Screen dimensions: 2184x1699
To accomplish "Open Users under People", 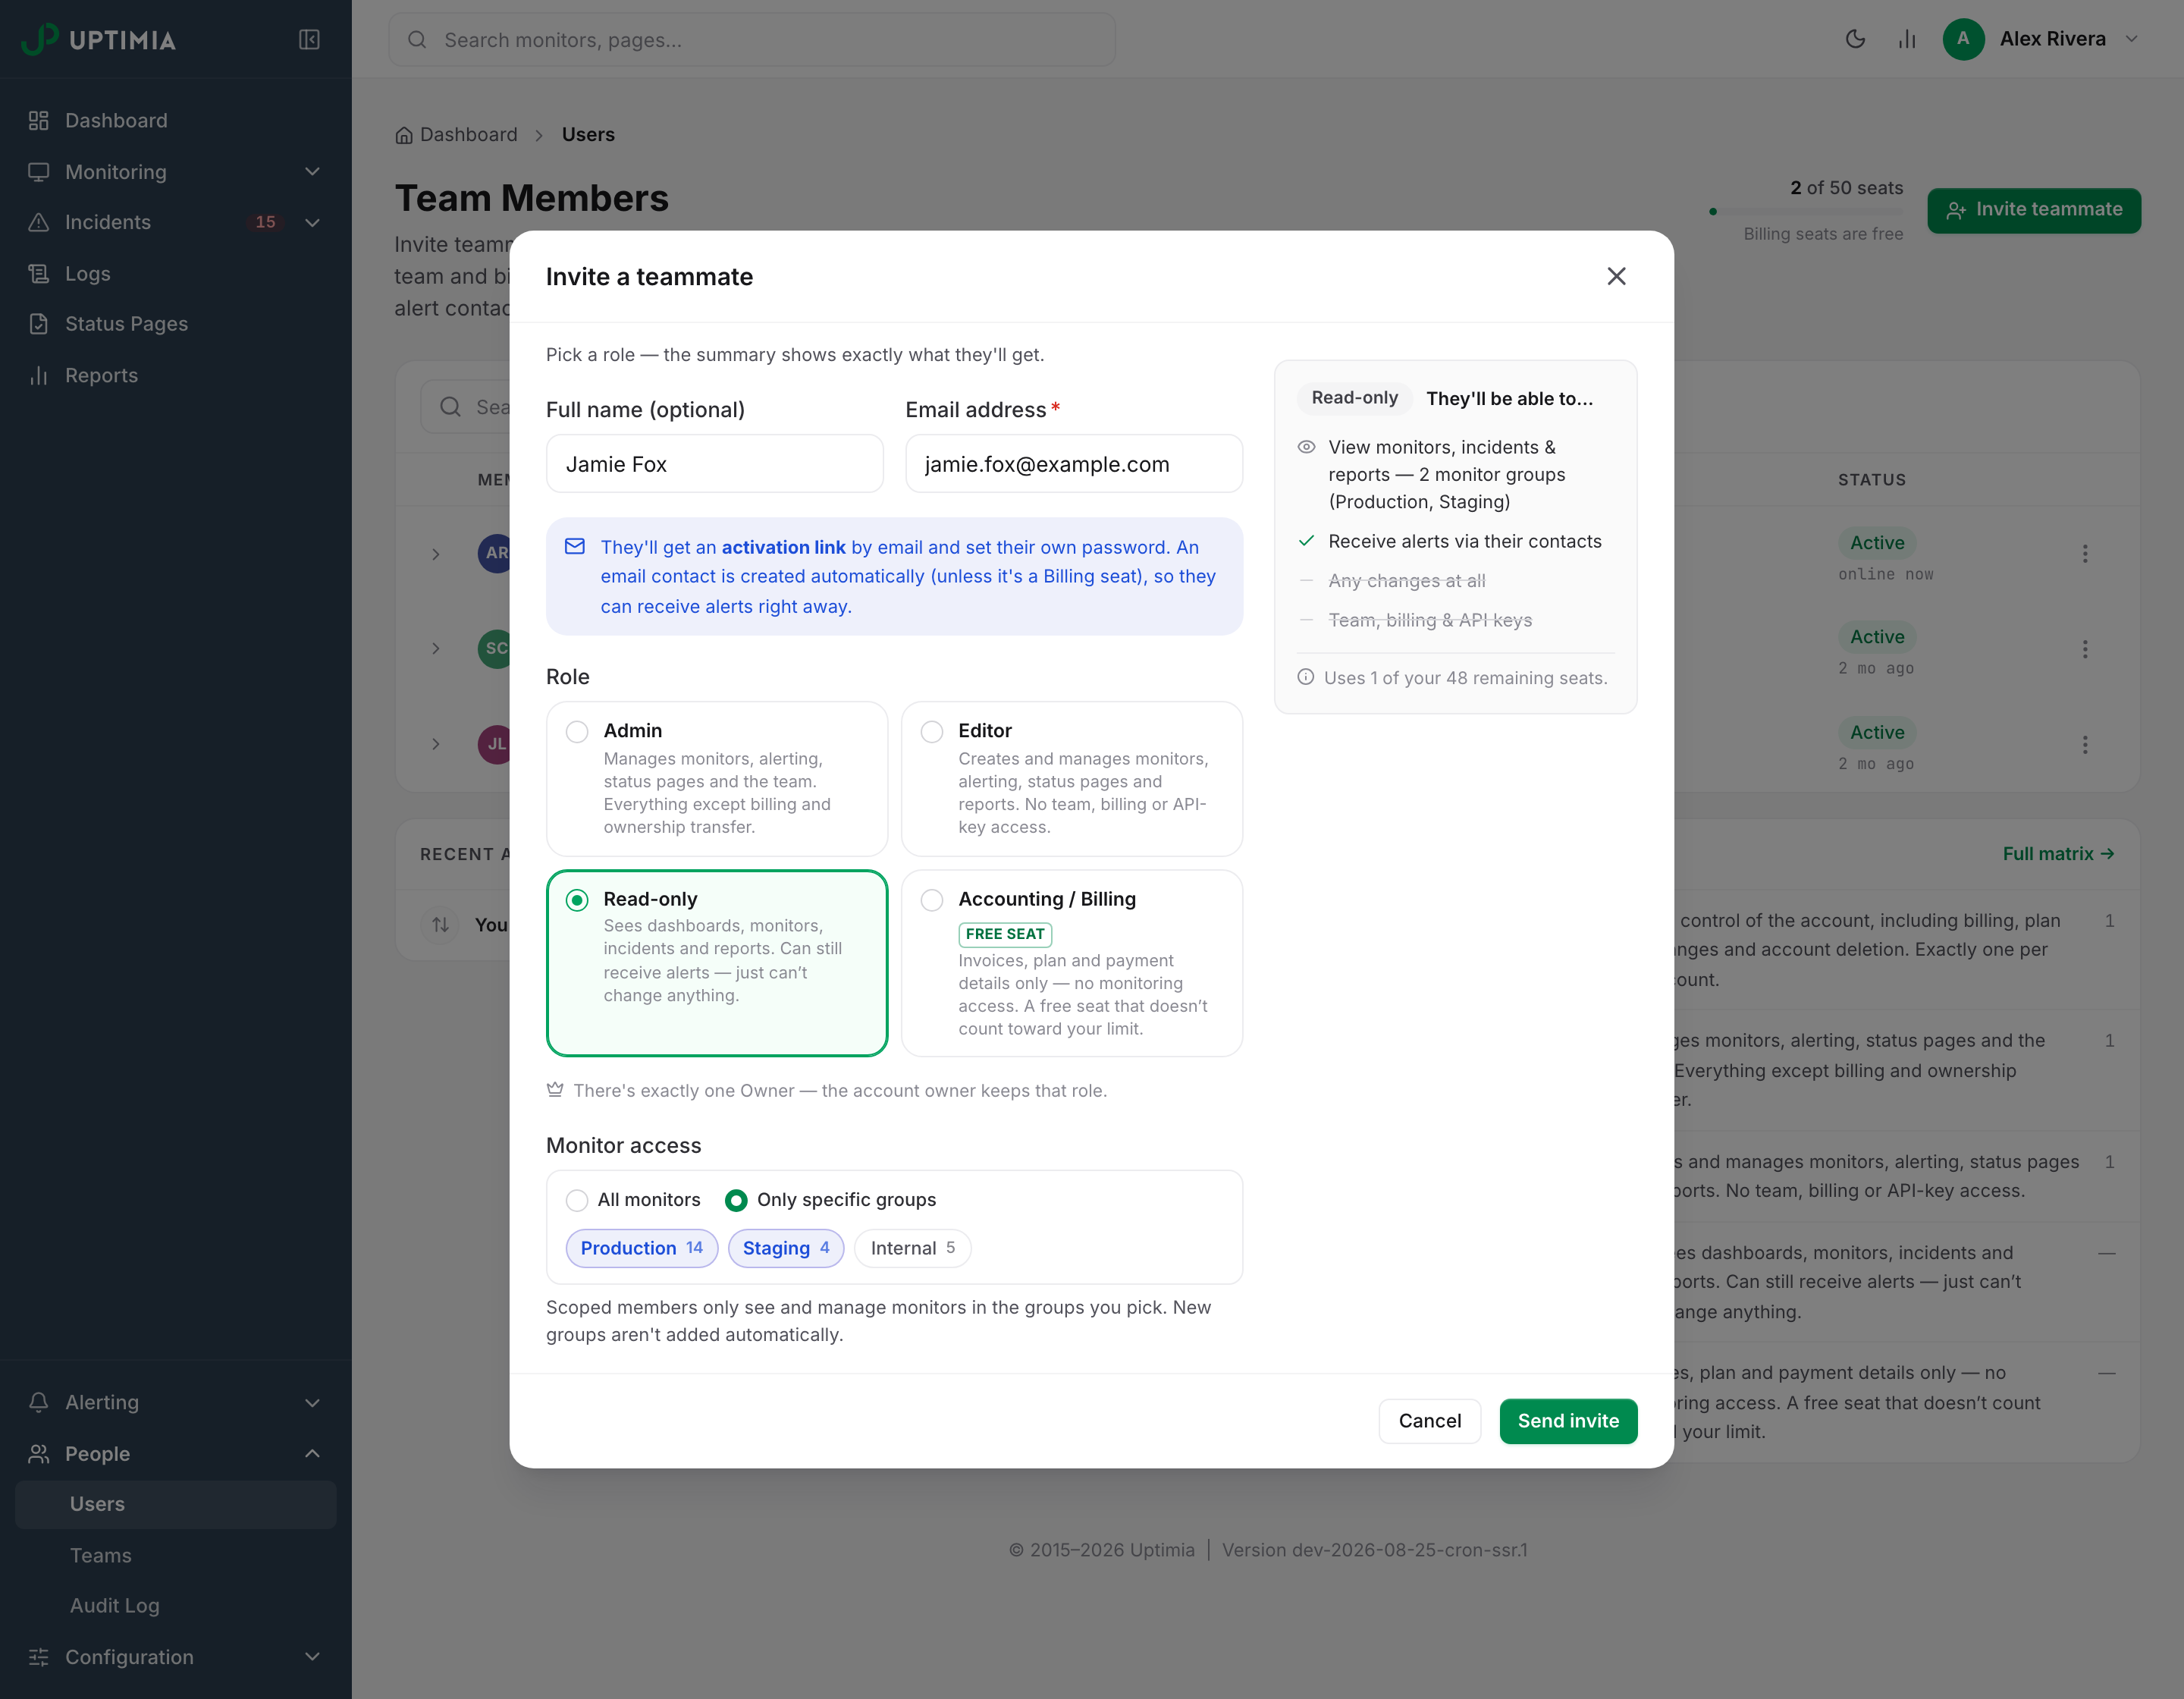I will [176, 1504].
